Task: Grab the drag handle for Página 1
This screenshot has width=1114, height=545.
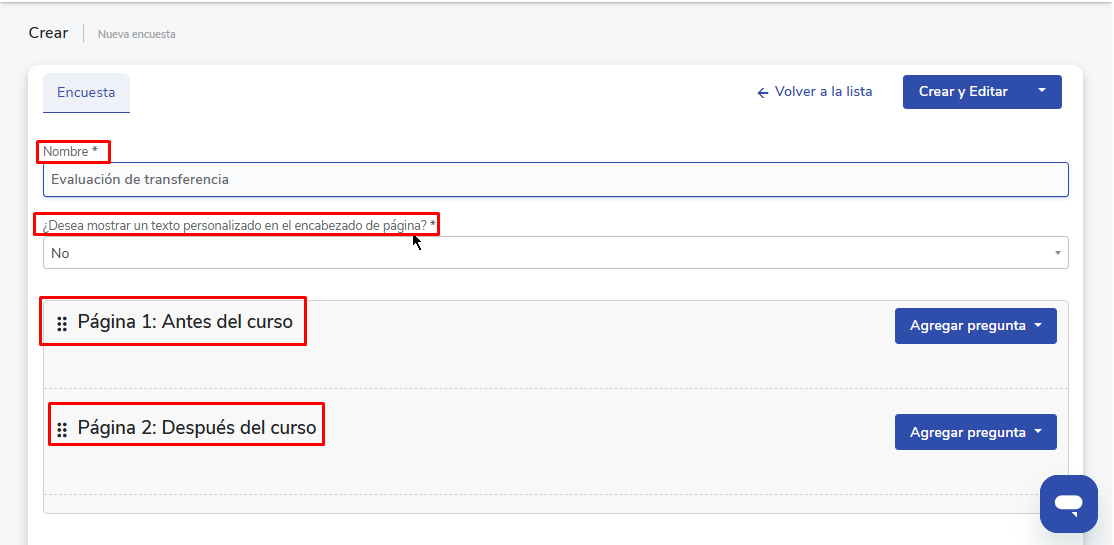Action: (x=62, y=324)
